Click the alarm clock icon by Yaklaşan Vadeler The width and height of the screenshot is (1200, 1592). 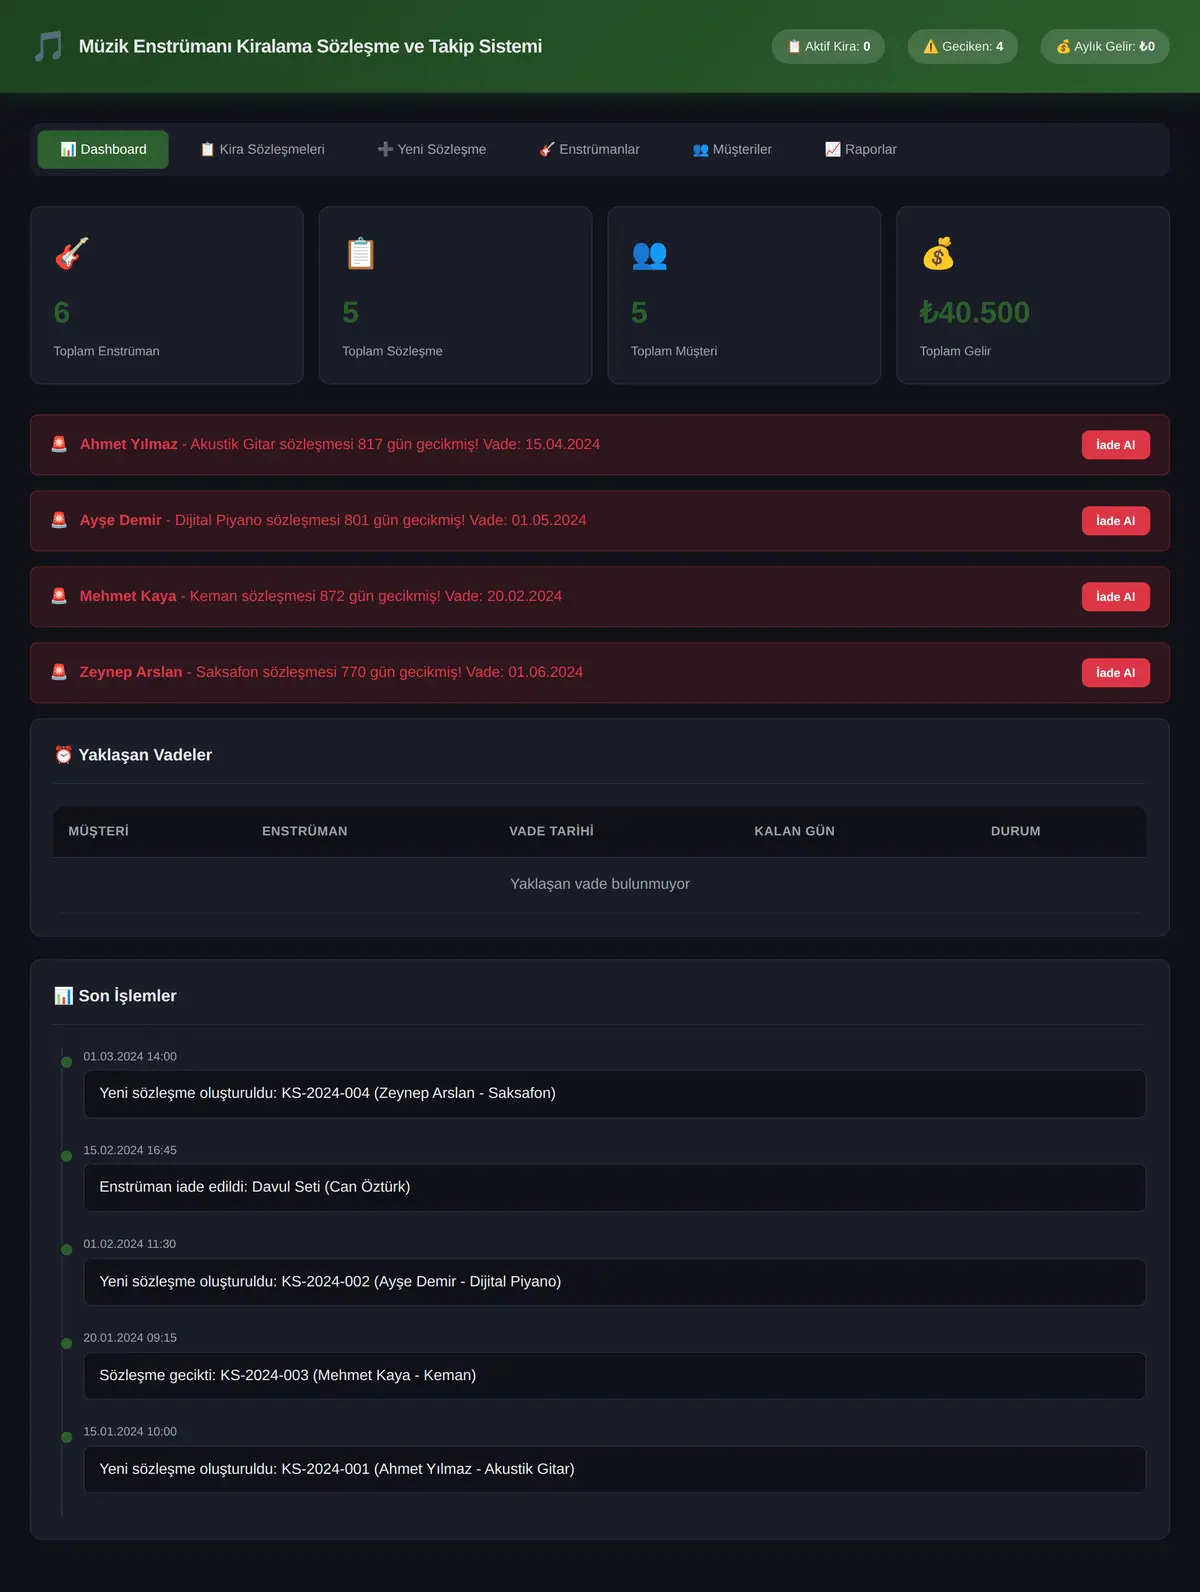coord(63,755)
